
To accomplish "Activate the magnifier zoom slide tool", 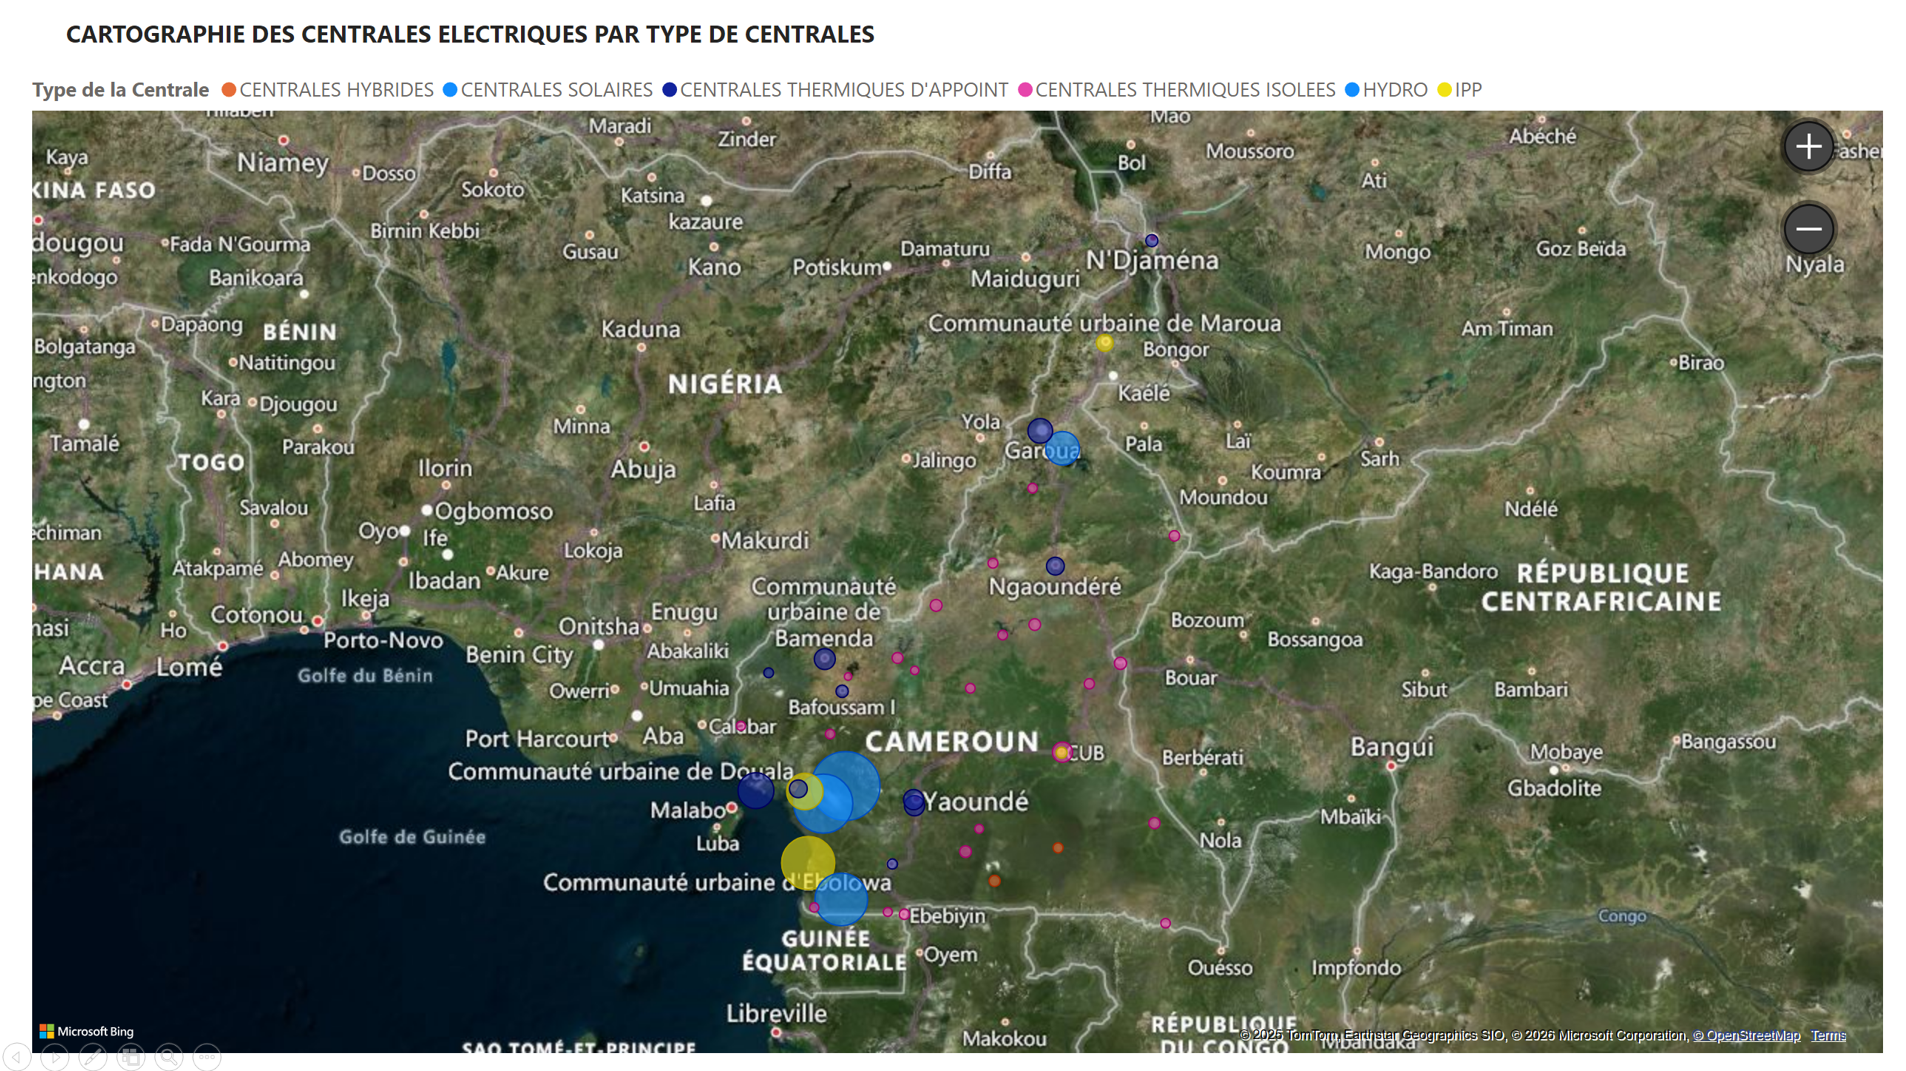I will [x=169, y=1056].
